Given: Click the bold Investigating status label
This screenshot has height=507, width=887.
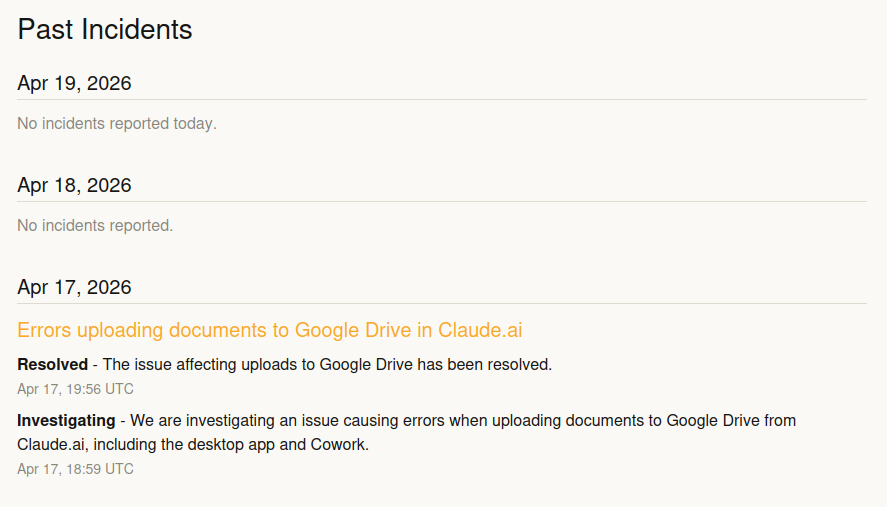Looking at the screenshot, I should click(x=66, y=420).
